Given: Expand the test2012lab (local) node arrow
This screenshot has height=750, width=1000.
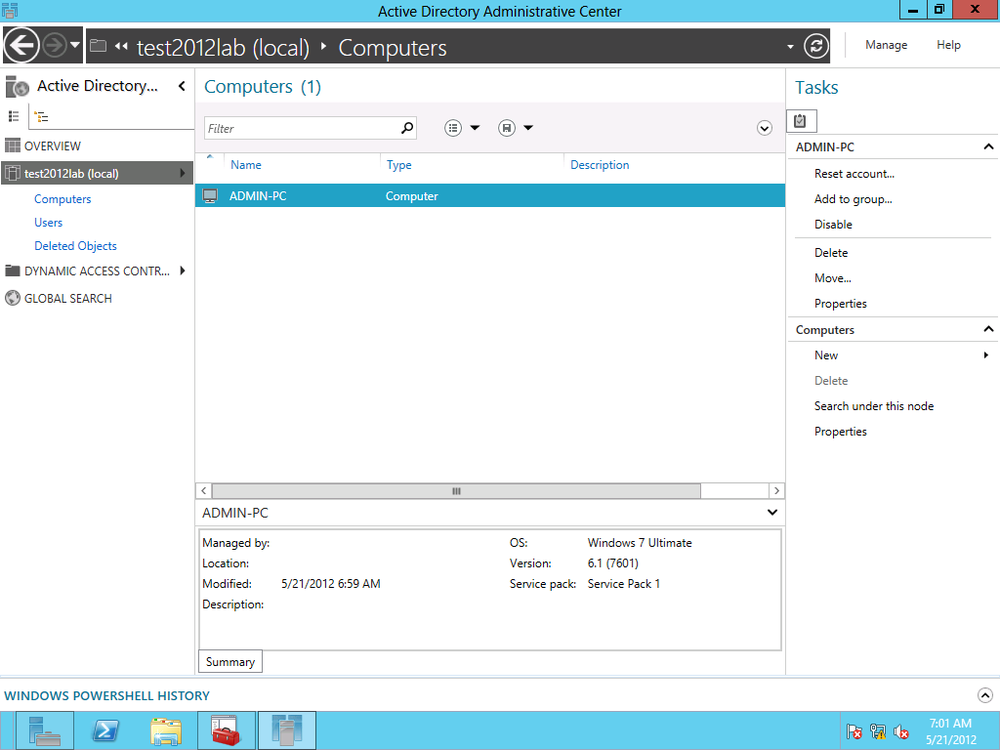Looking at the screenshot, I should [182, 173].
